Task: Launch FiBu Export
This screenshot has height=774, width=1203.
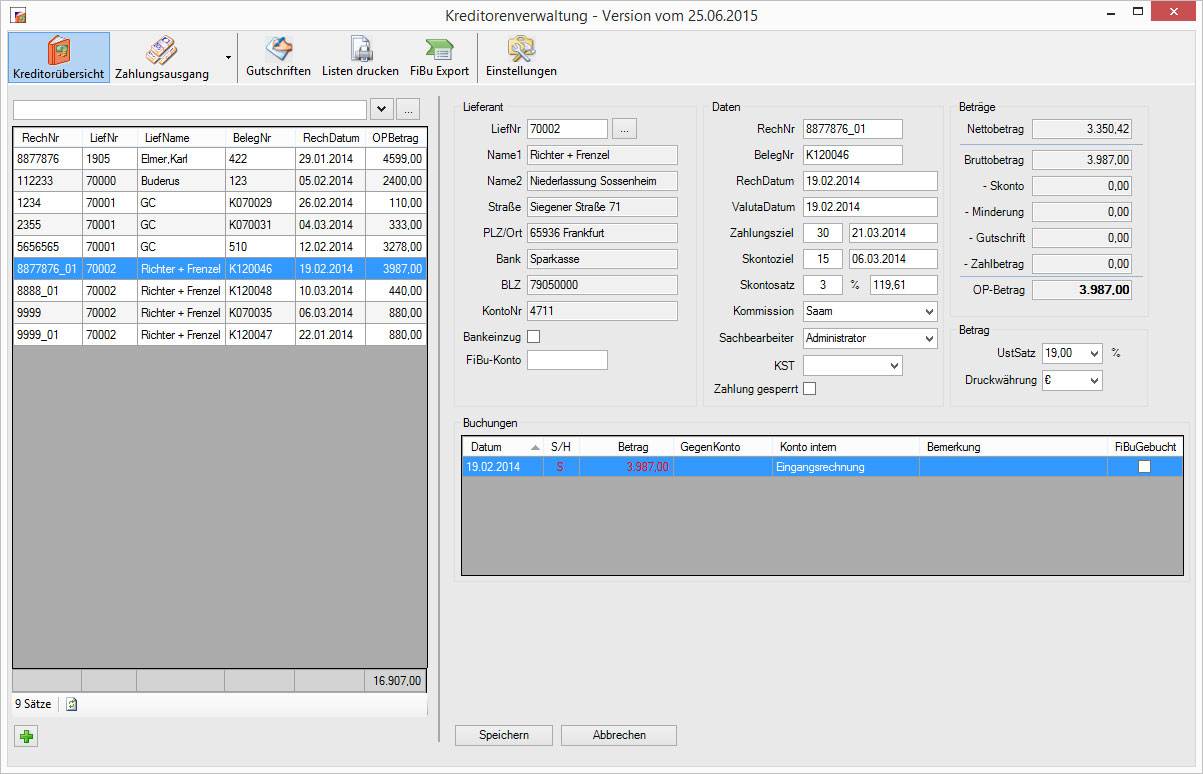Action: tap(439, 57)
